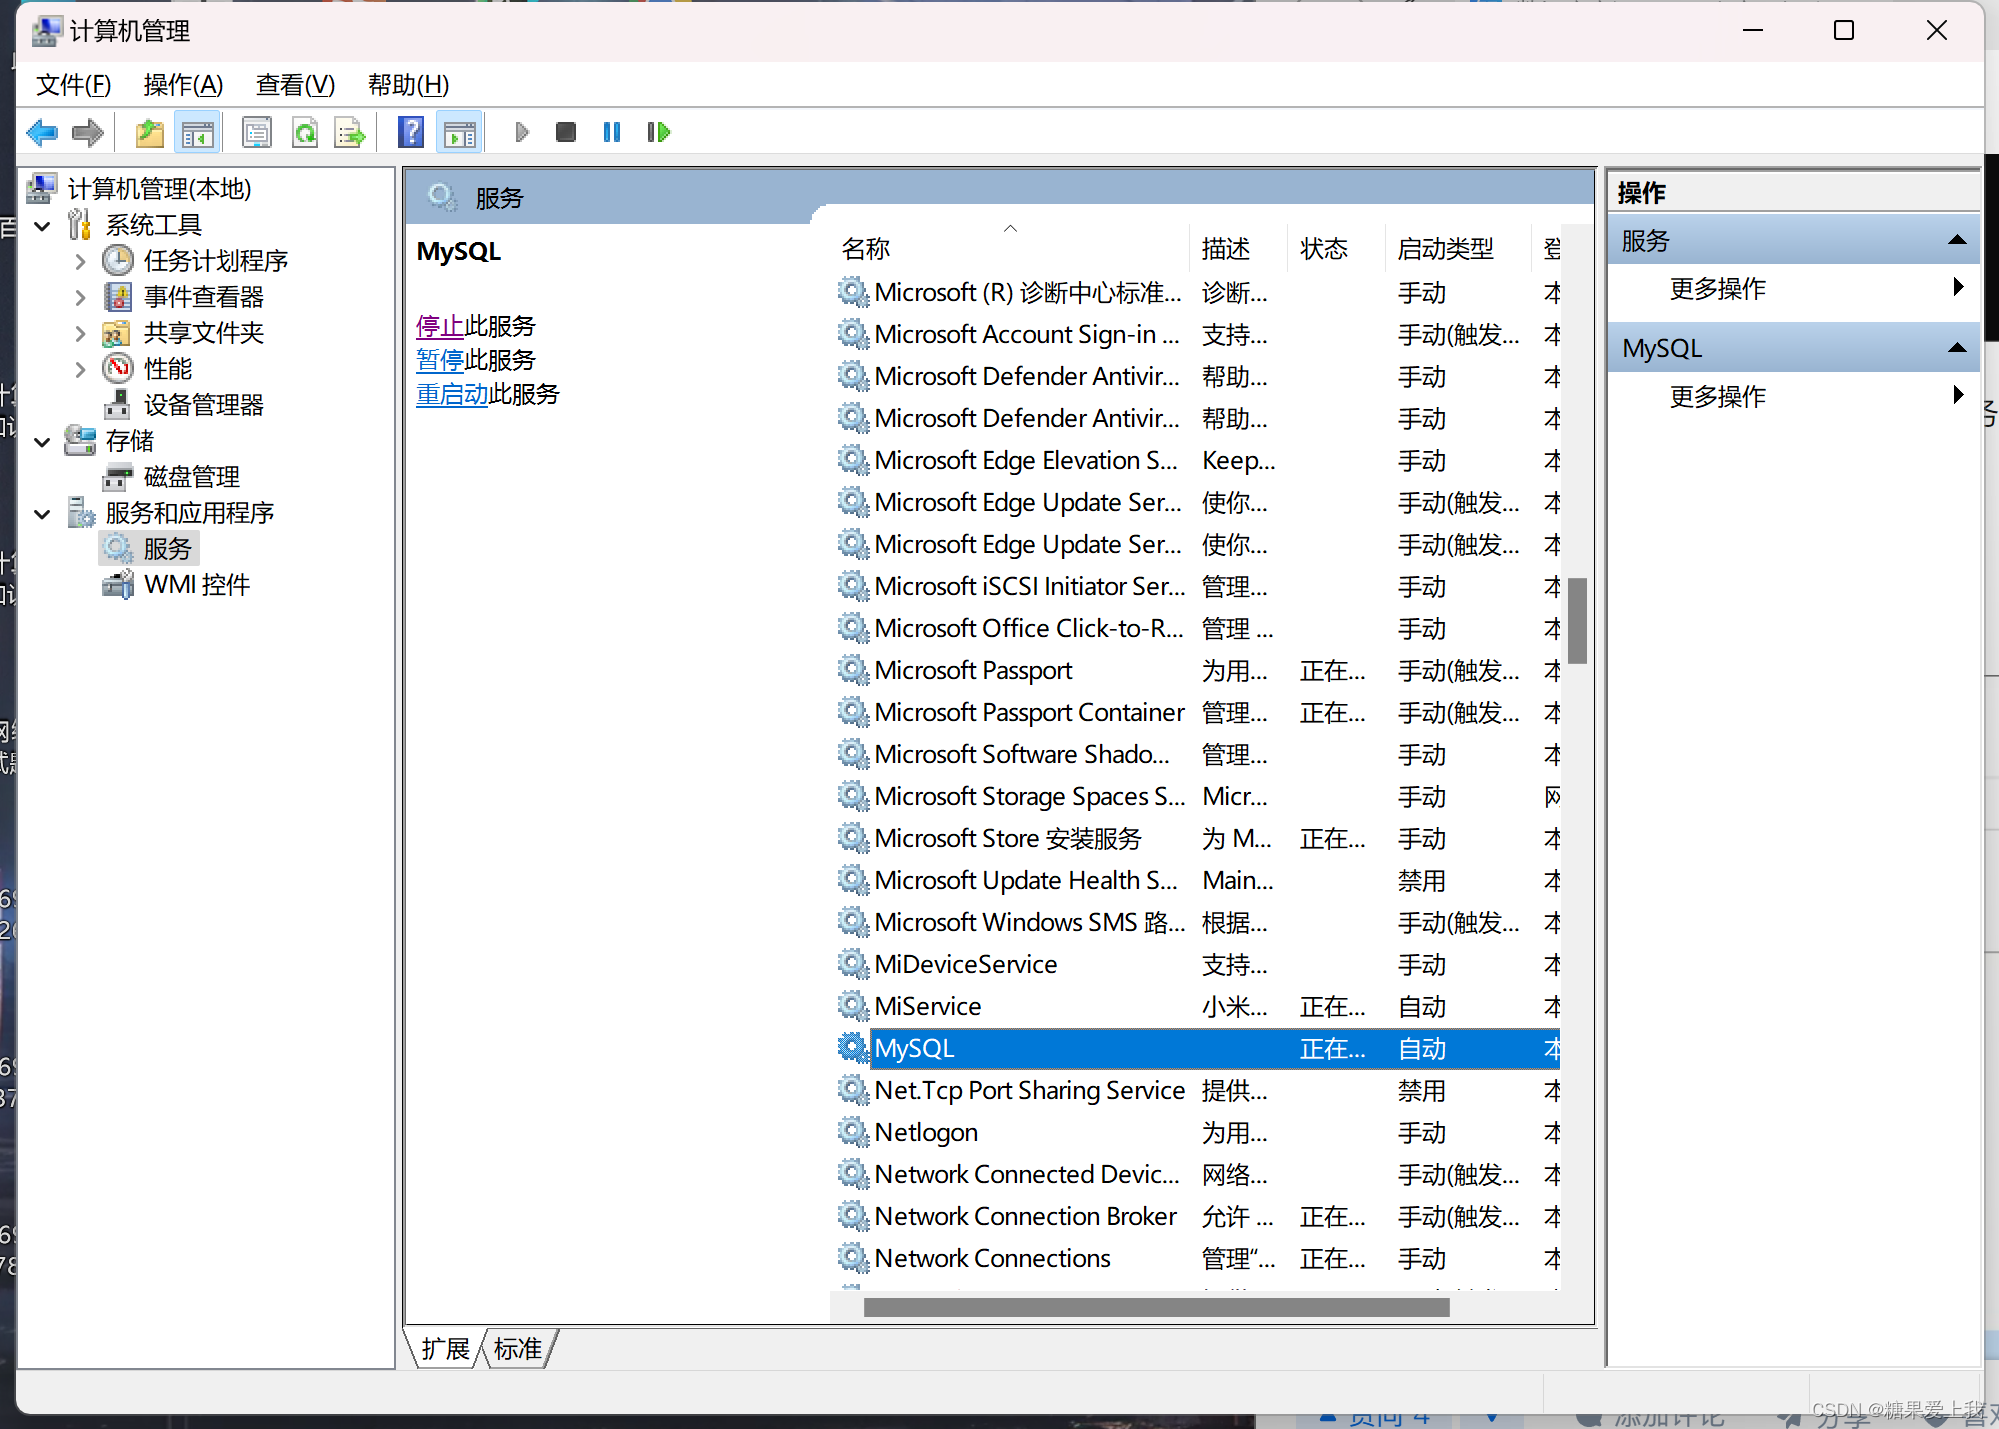Select Task Scheduler (任务计划程序) in tree

click(216, 261)
